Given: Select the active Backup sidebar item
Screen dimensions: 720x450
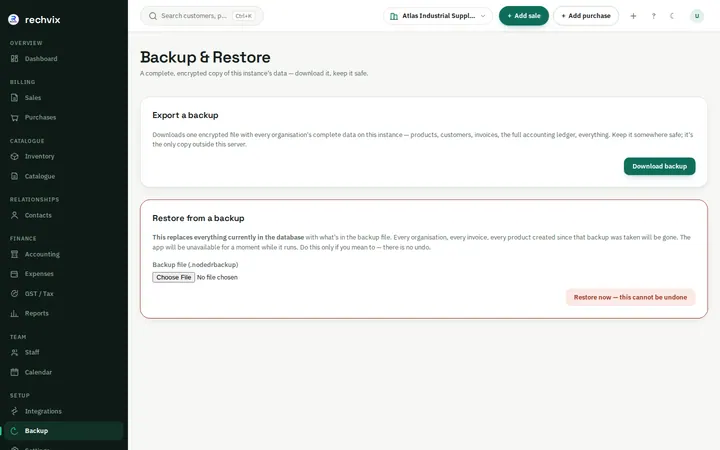Looking at the screenshot, I should point(64,431).
